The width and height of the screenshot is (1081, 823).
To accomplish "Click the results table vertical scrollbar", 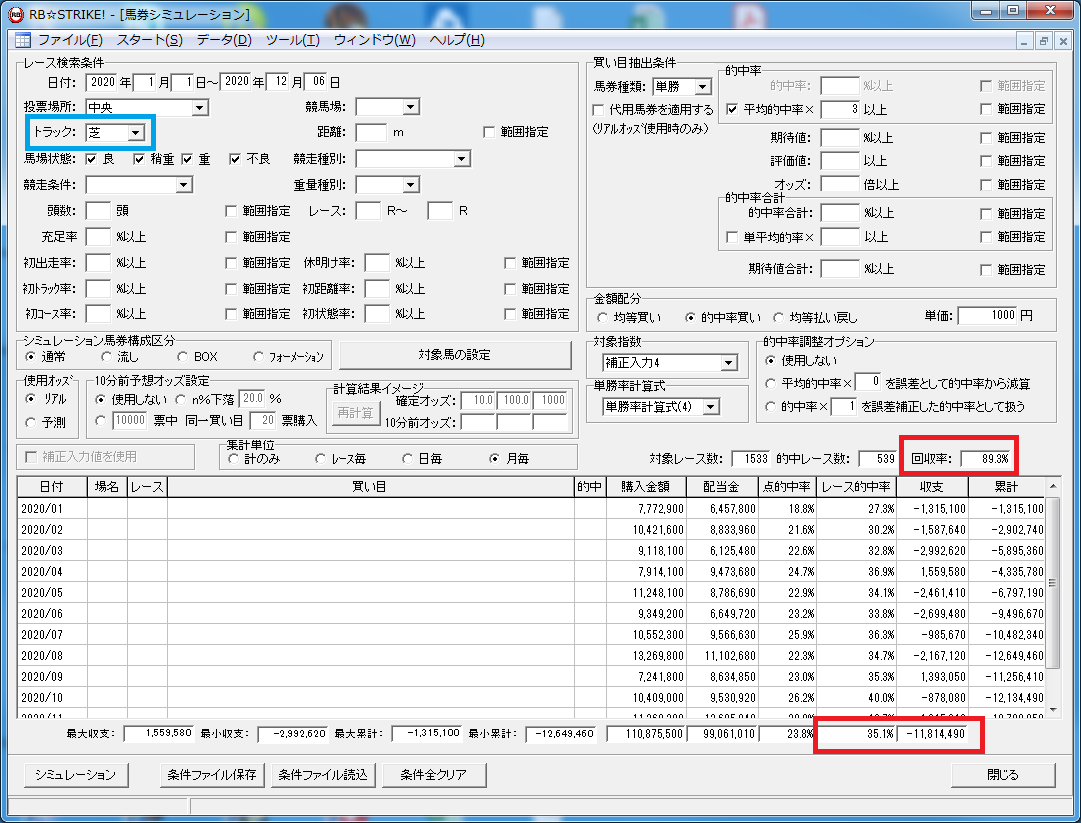I will pos(1053,597).
